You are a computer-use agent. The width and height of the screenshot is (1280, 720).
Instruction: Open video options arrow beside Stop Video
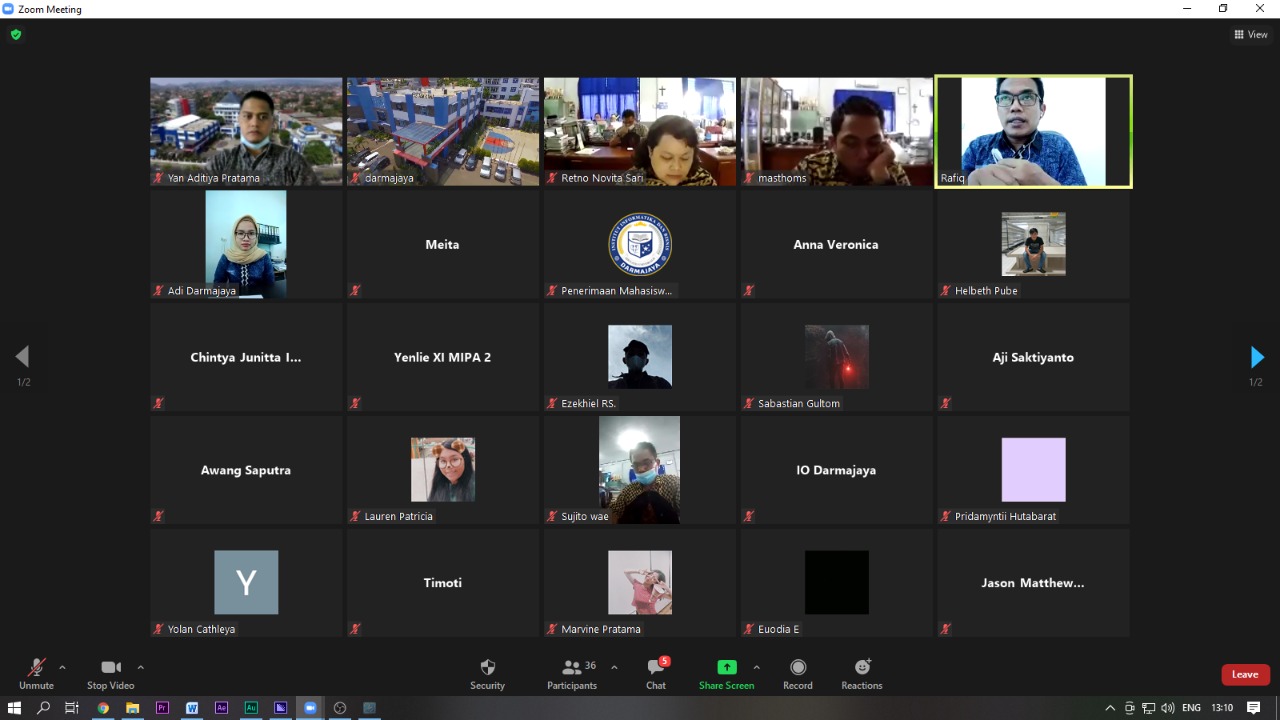click(140, 667)
